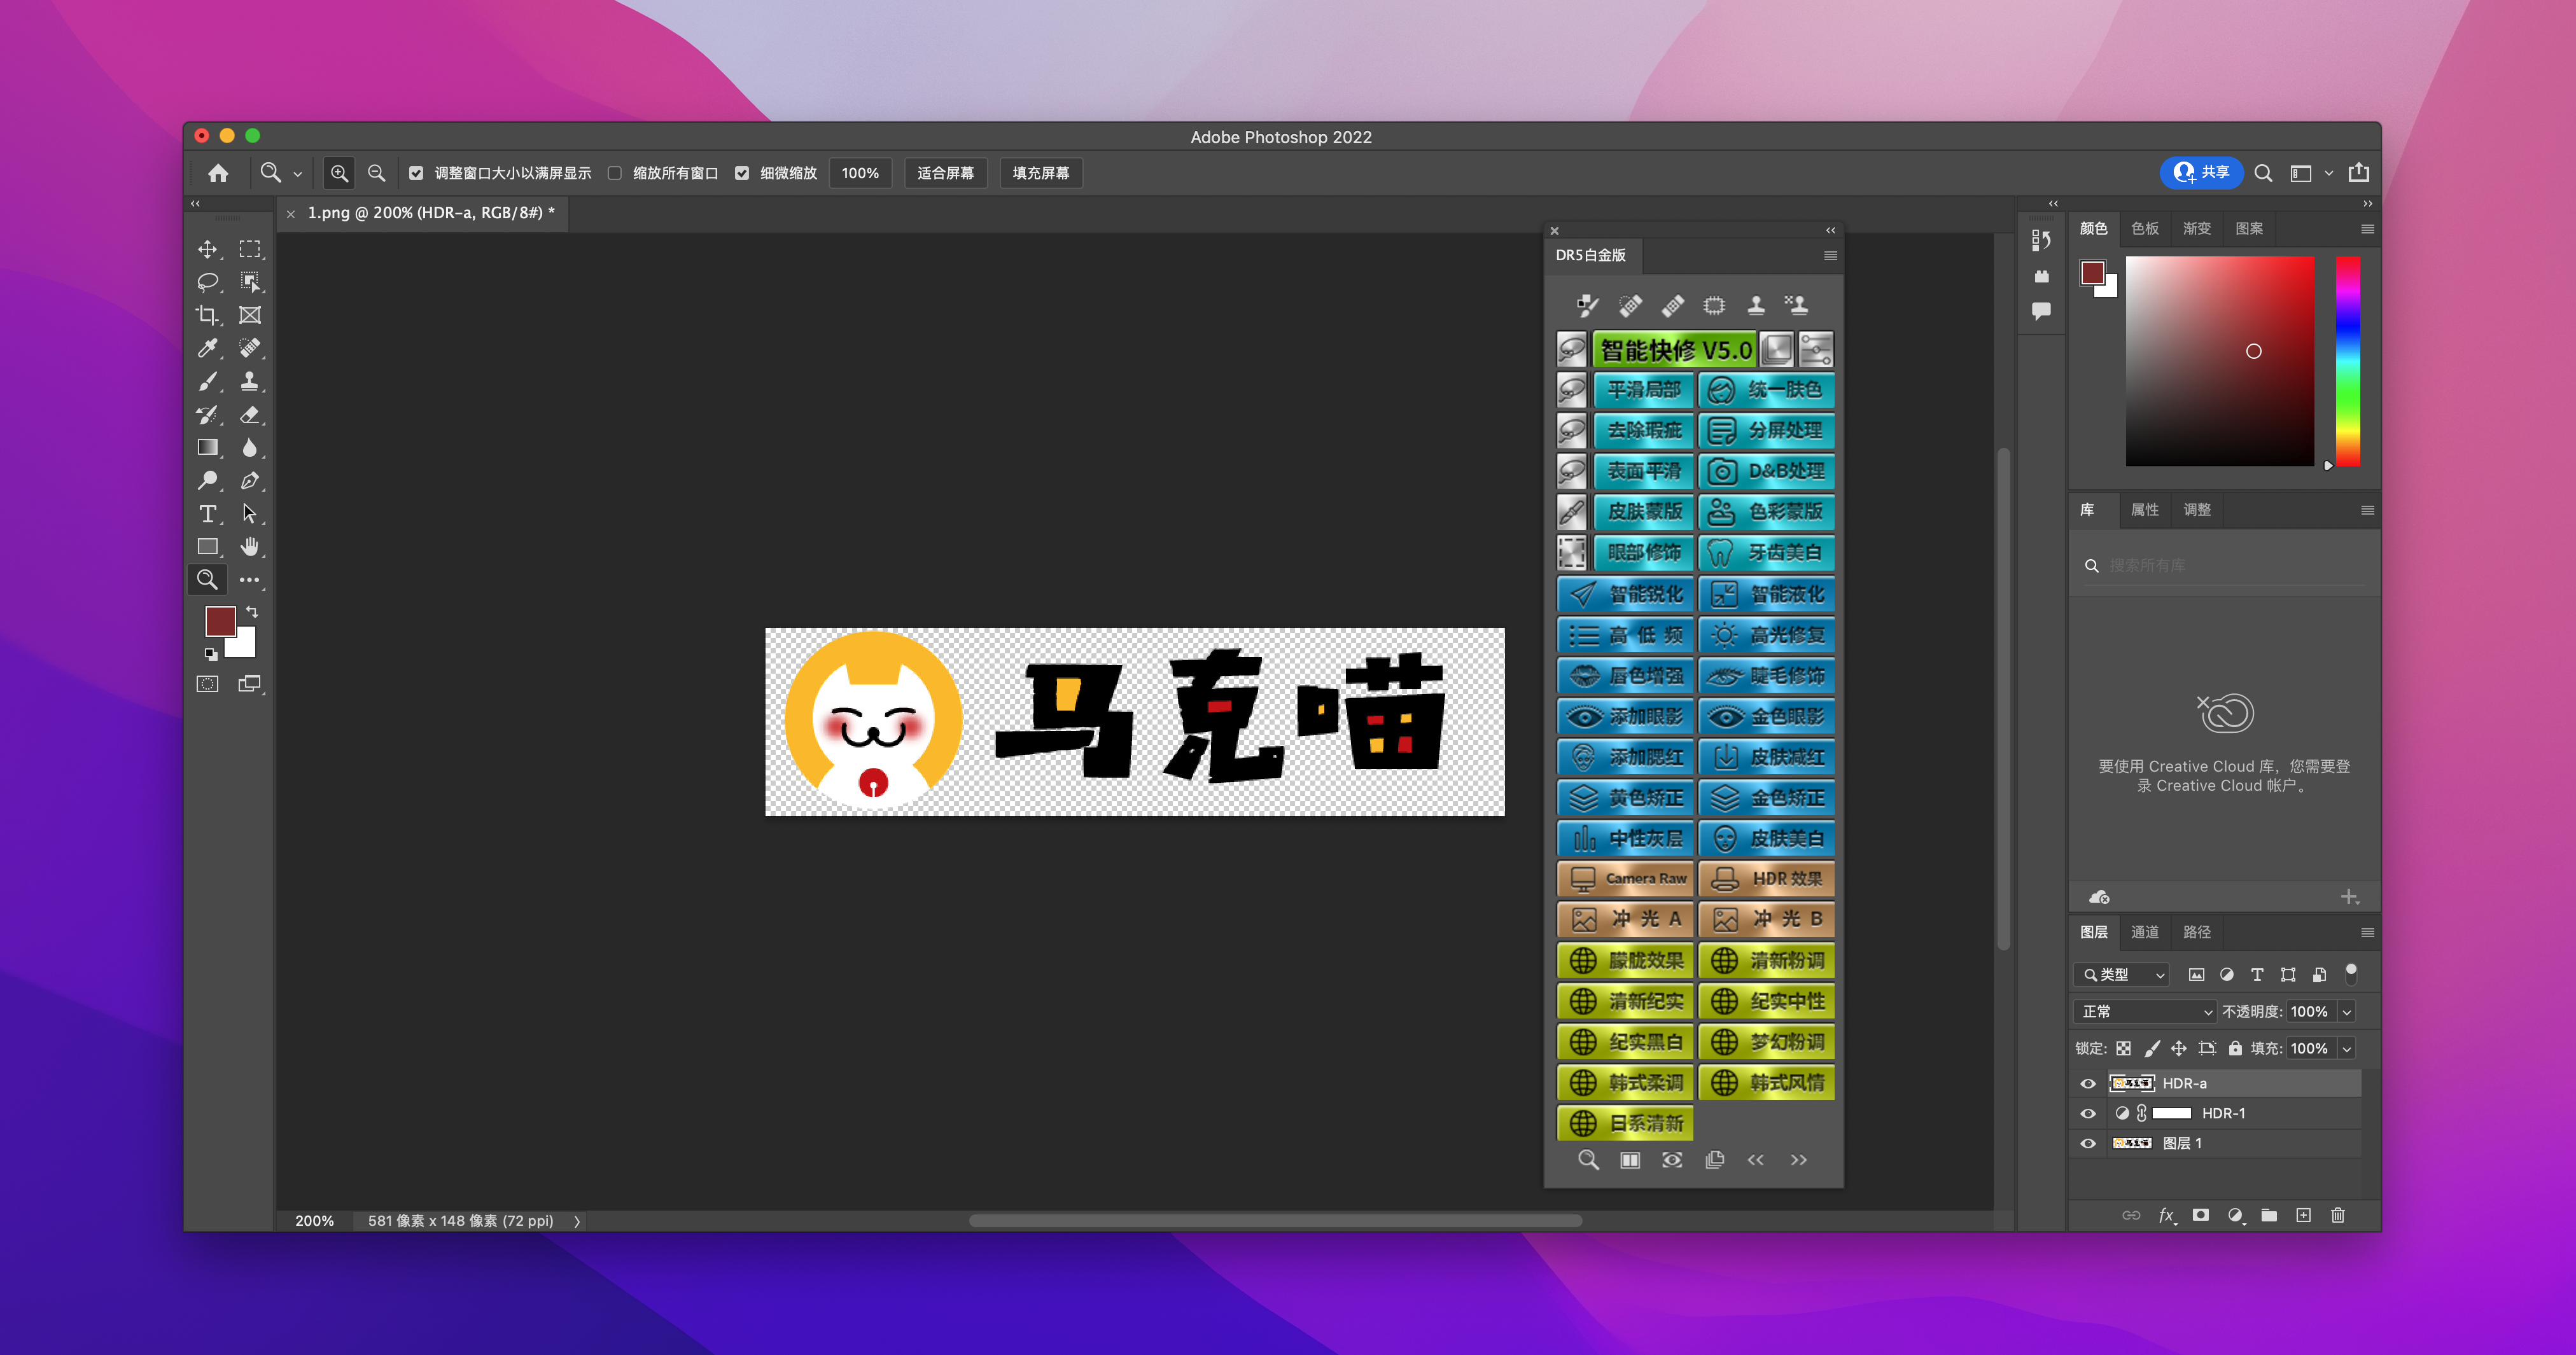Select the Eyedropper tool

tap(207, 348)
